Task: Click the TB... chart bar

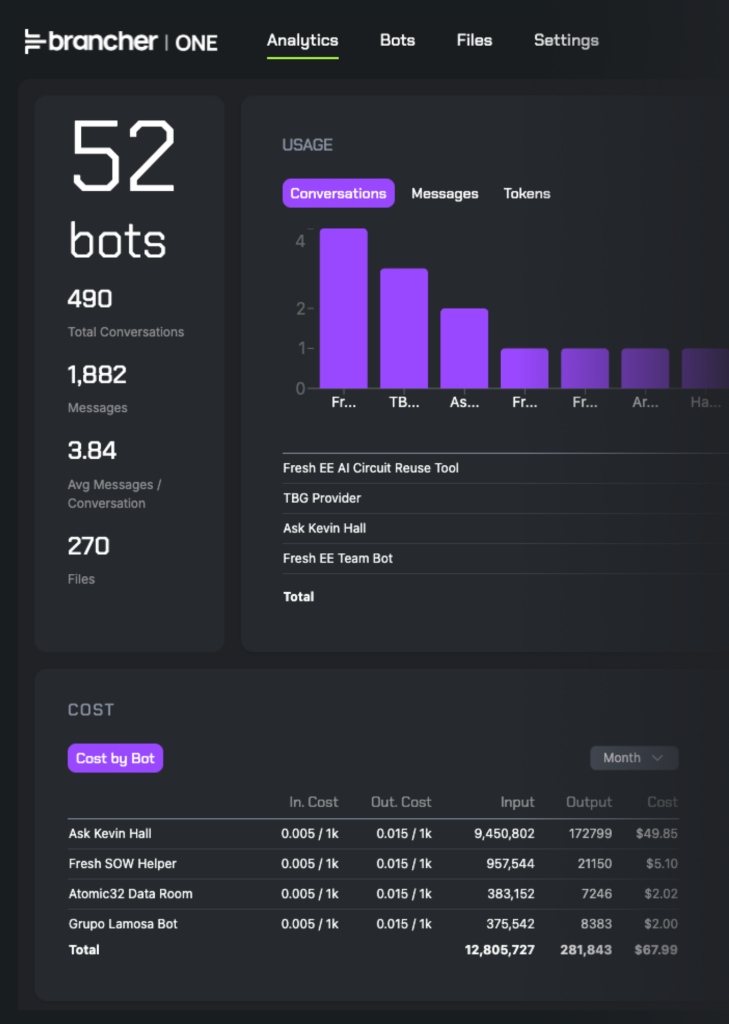Action: coord(404,328)
